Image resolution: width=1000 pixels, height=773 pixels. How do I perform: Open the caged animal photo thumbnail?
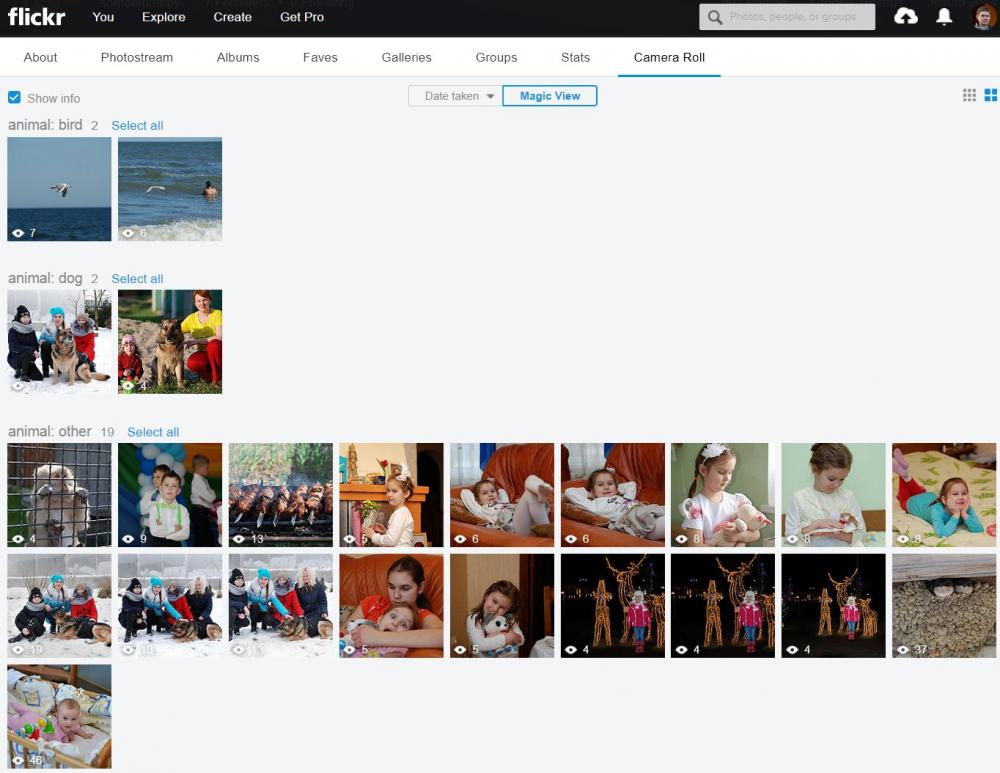click(59, 495)
